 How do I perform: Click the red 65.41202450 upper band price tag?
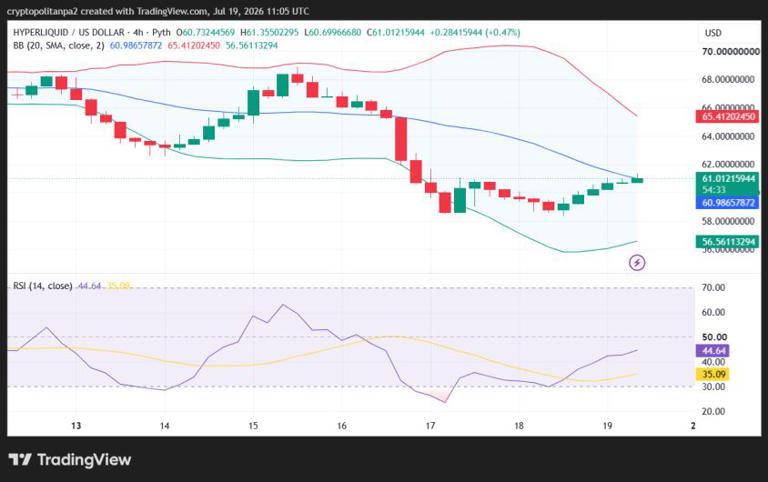point(727,117)
